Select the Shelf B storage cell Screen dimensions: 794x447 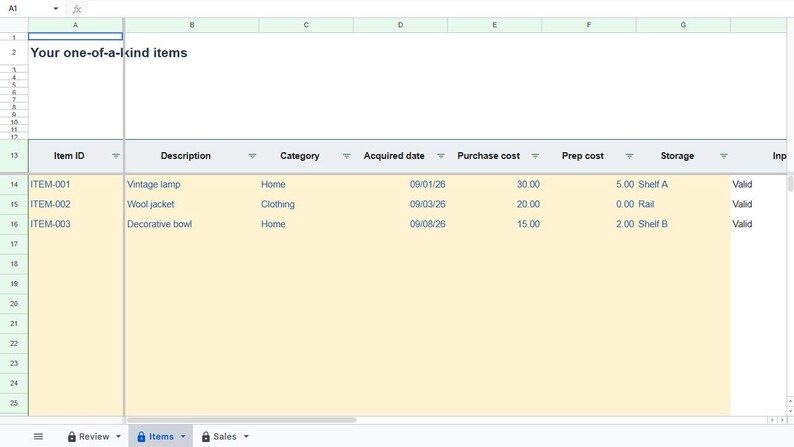coord(683,224)
